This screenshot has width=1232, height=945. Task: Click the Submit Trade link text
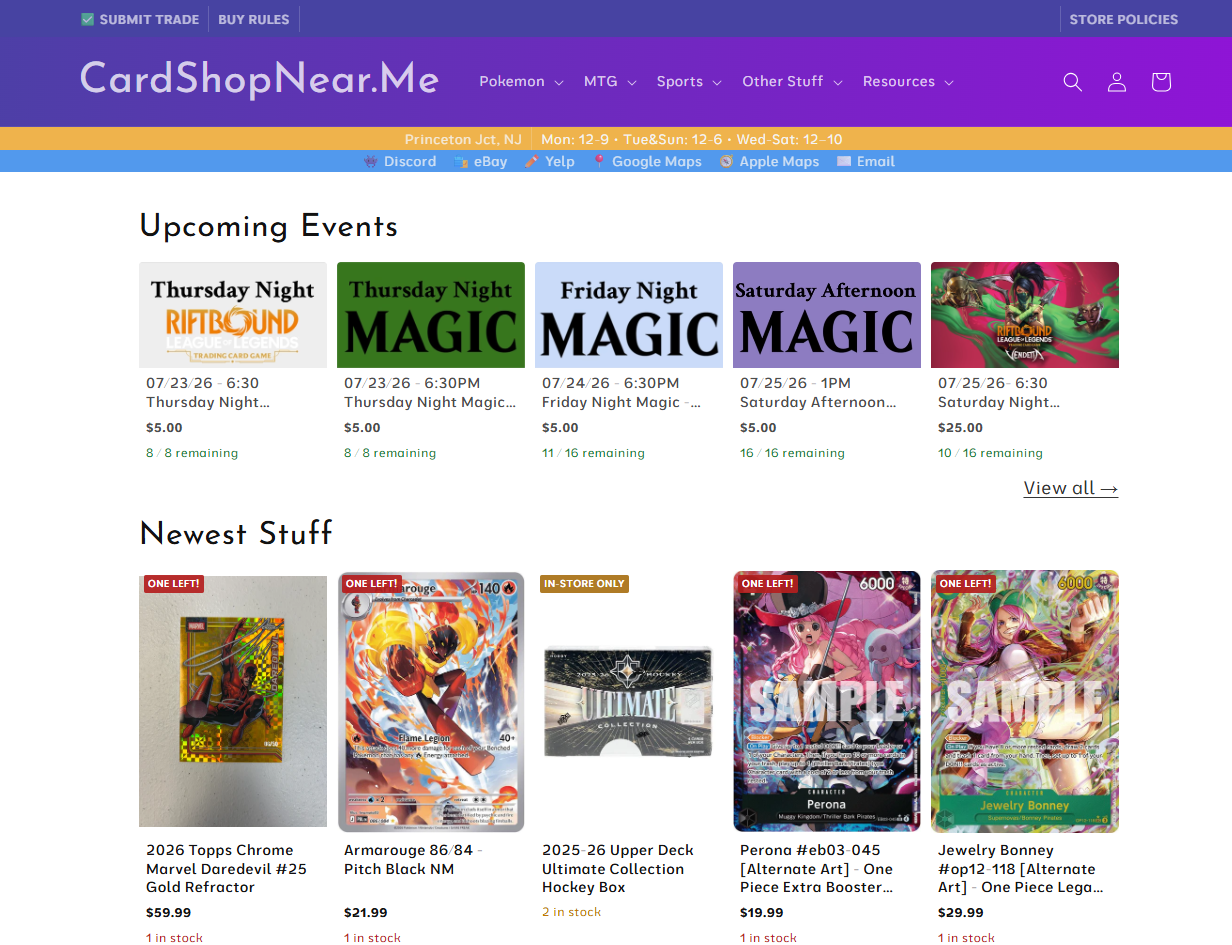pos(149,19)
